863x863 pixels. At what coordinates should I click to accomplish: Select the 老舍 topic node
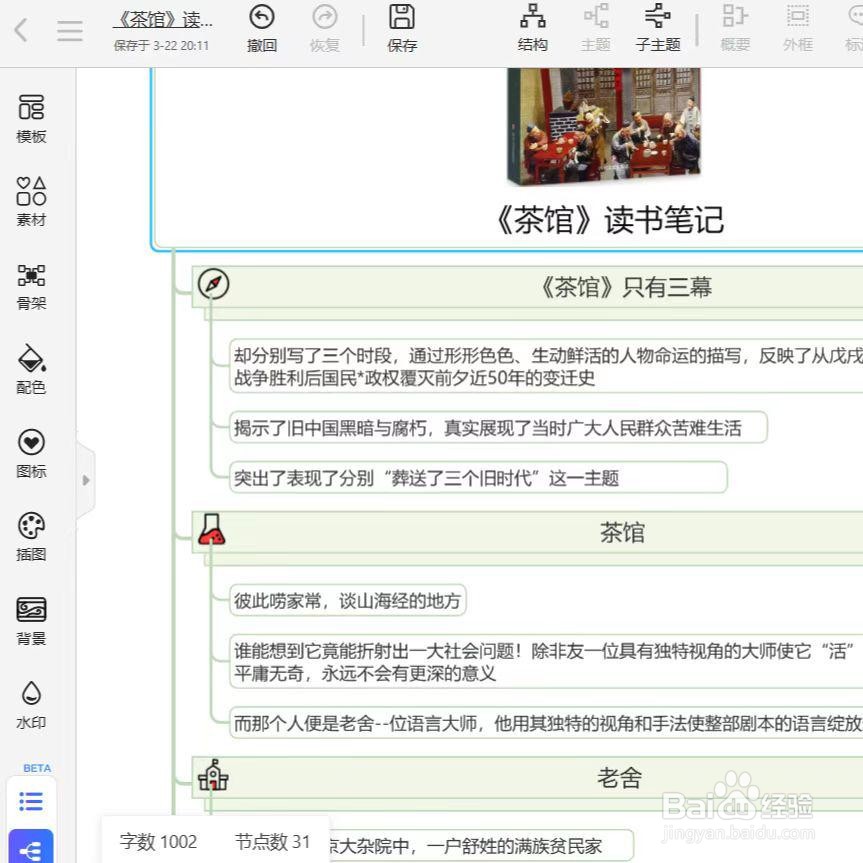point(620,778)
